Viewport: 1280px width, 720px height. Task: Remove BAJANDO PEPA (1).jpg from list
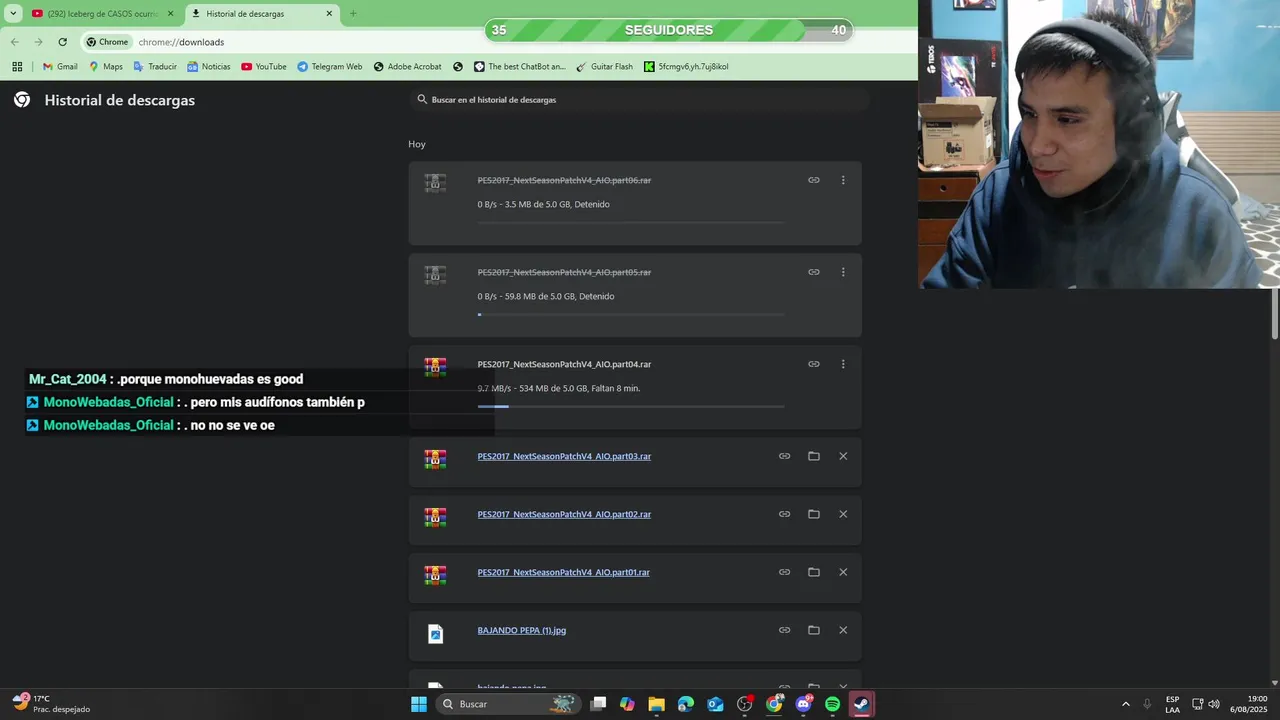click(x=843, y=630)
